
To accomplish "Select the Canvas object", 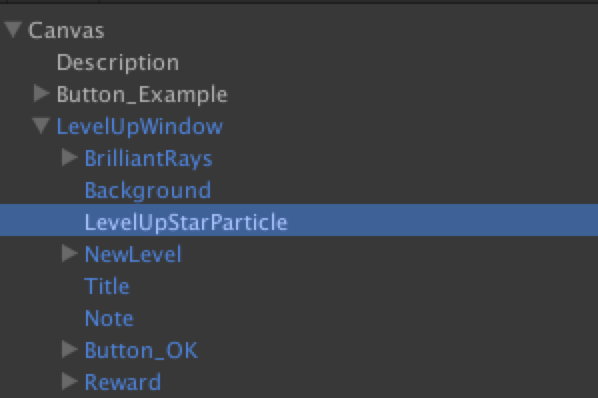I will (x=66, y=30).
